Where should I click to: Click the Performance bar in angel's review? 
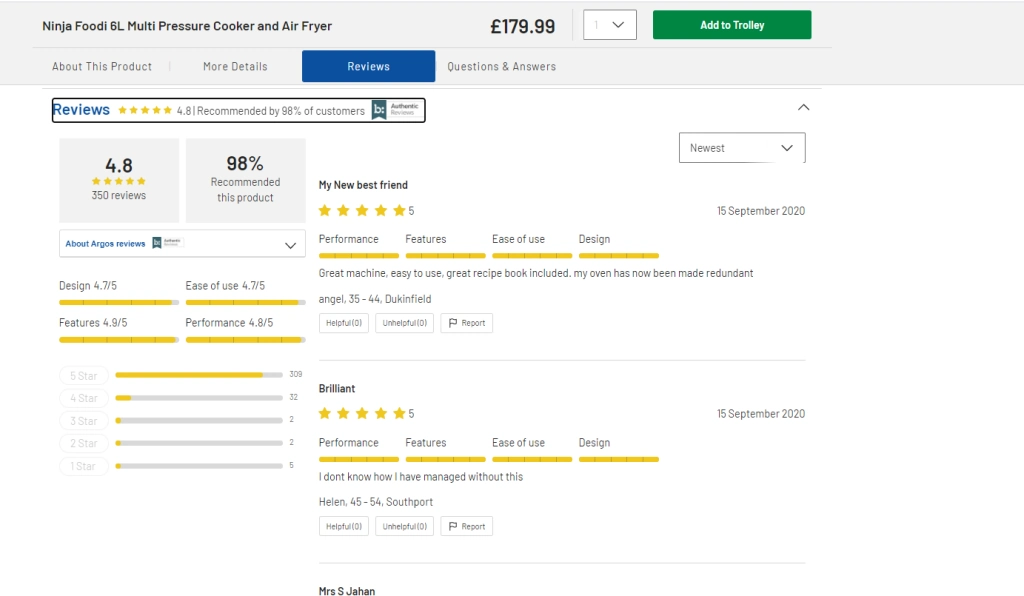tap(359, 255)
